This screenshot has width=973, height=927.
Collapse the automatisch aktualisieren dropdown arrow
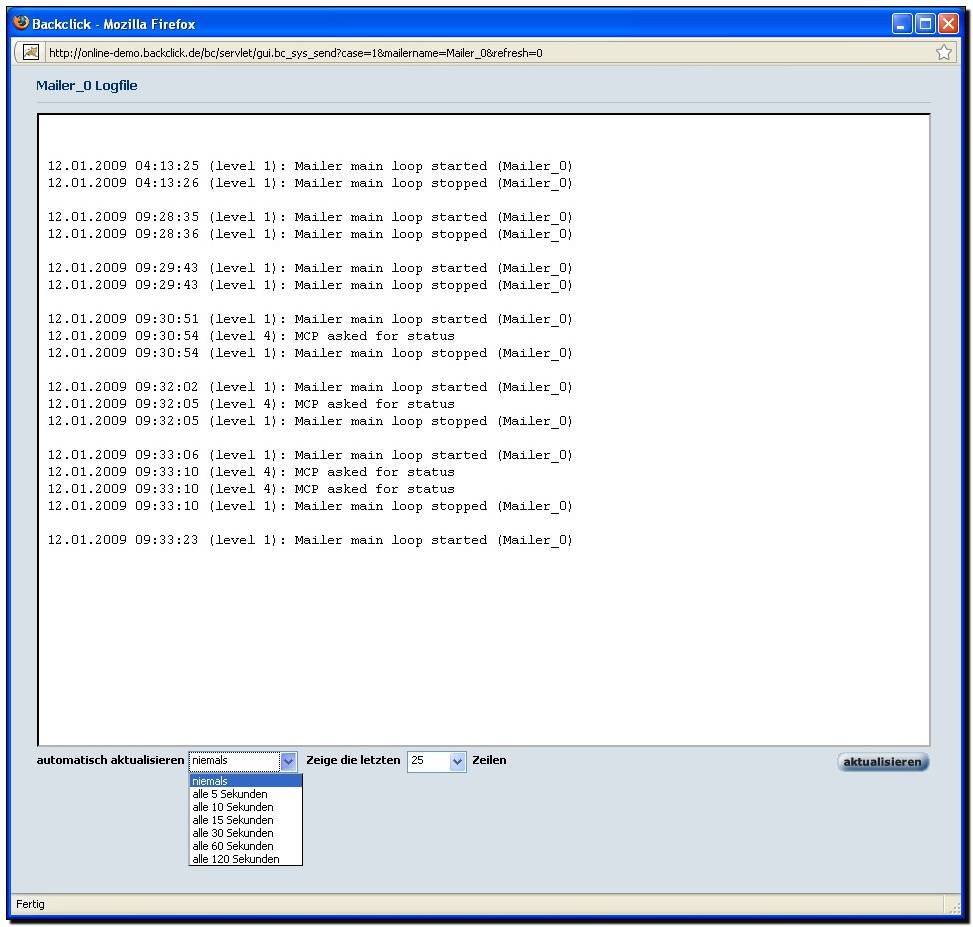click(289, 761)
